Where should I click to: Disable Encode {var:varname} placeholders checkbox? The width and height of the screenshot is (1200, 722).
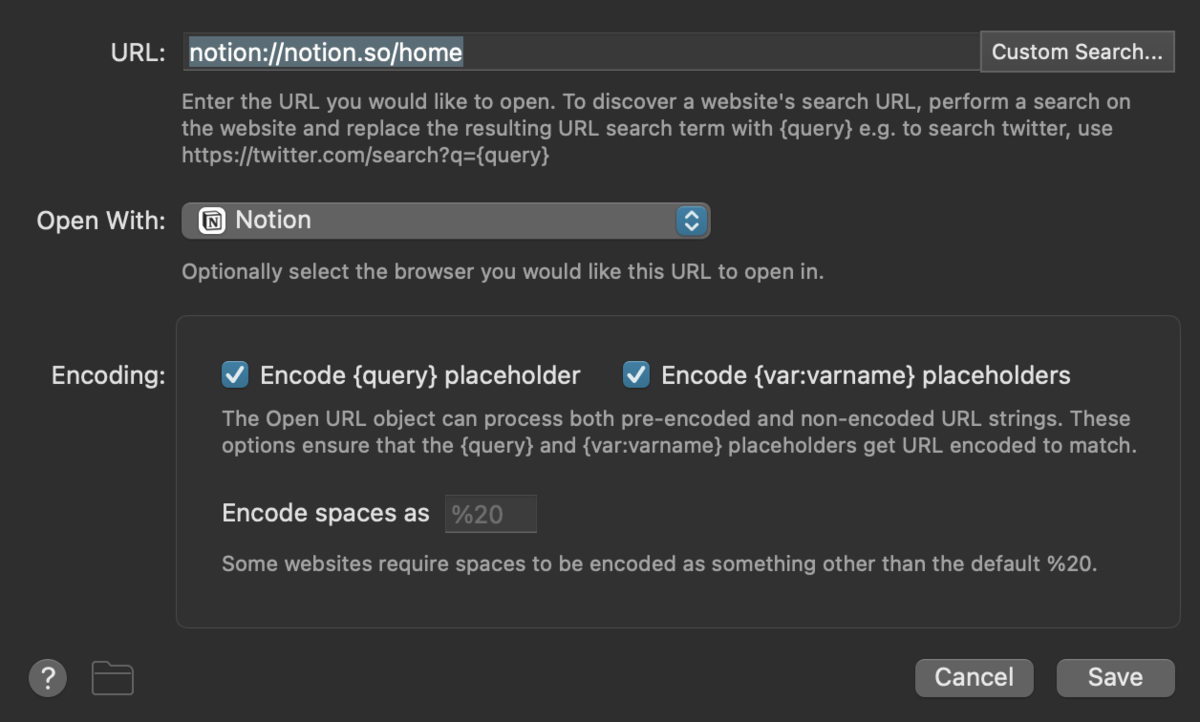[x=636, y=375]
